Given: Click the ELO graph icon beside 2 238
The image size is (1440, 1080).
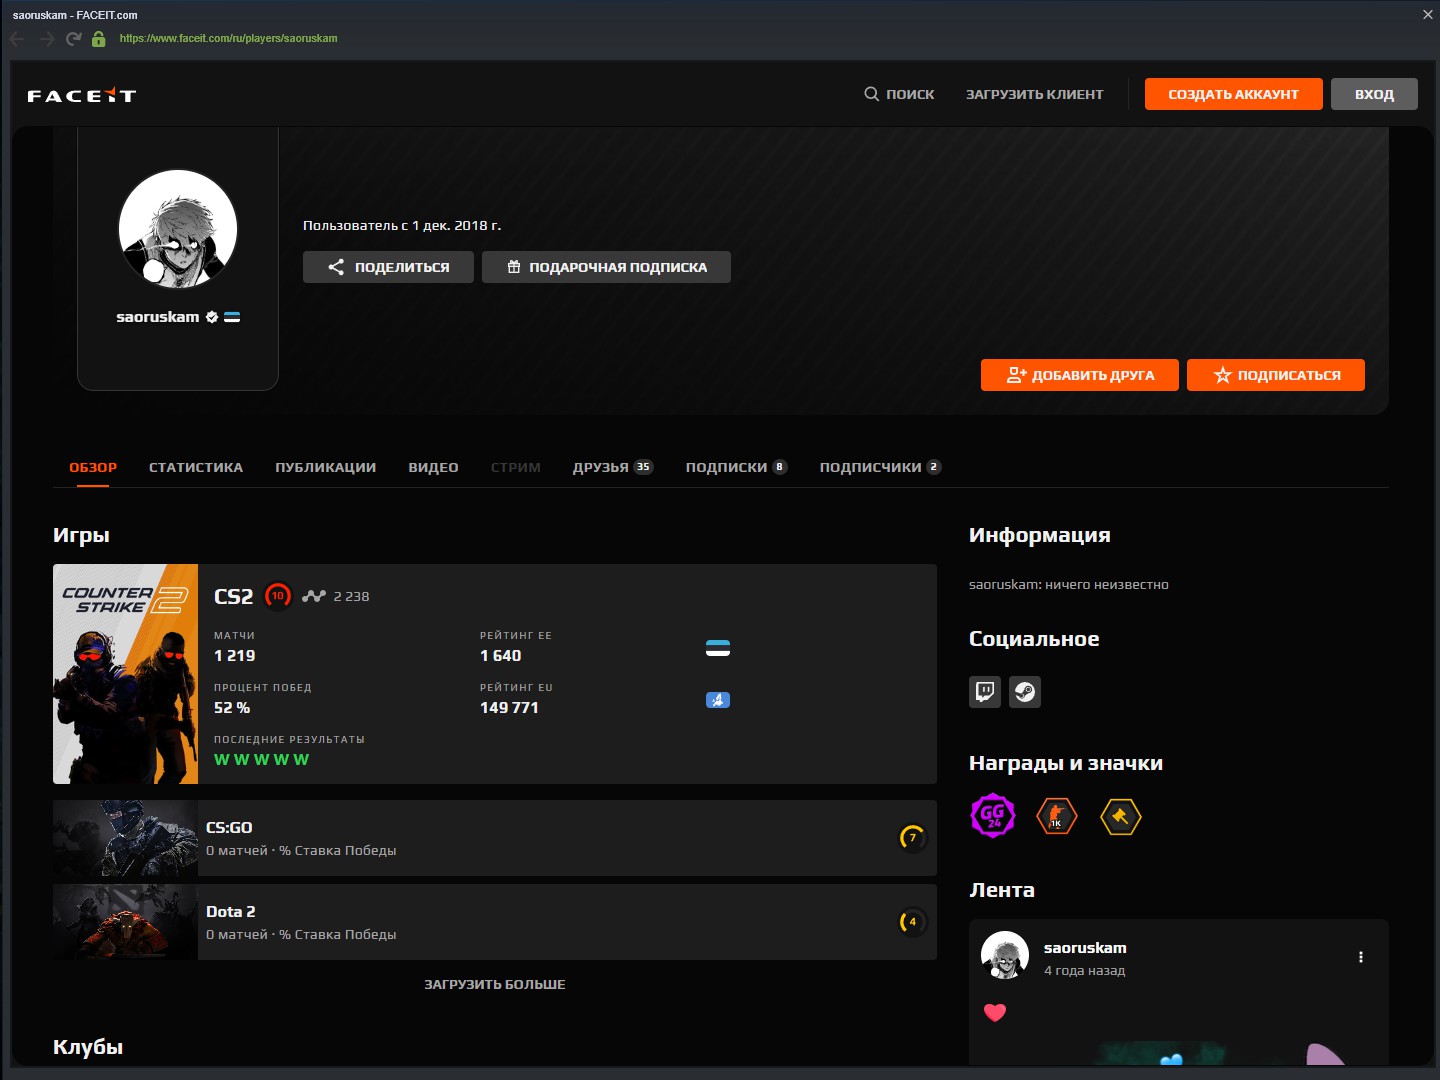Looking at the screenshot, I should 314,596.
